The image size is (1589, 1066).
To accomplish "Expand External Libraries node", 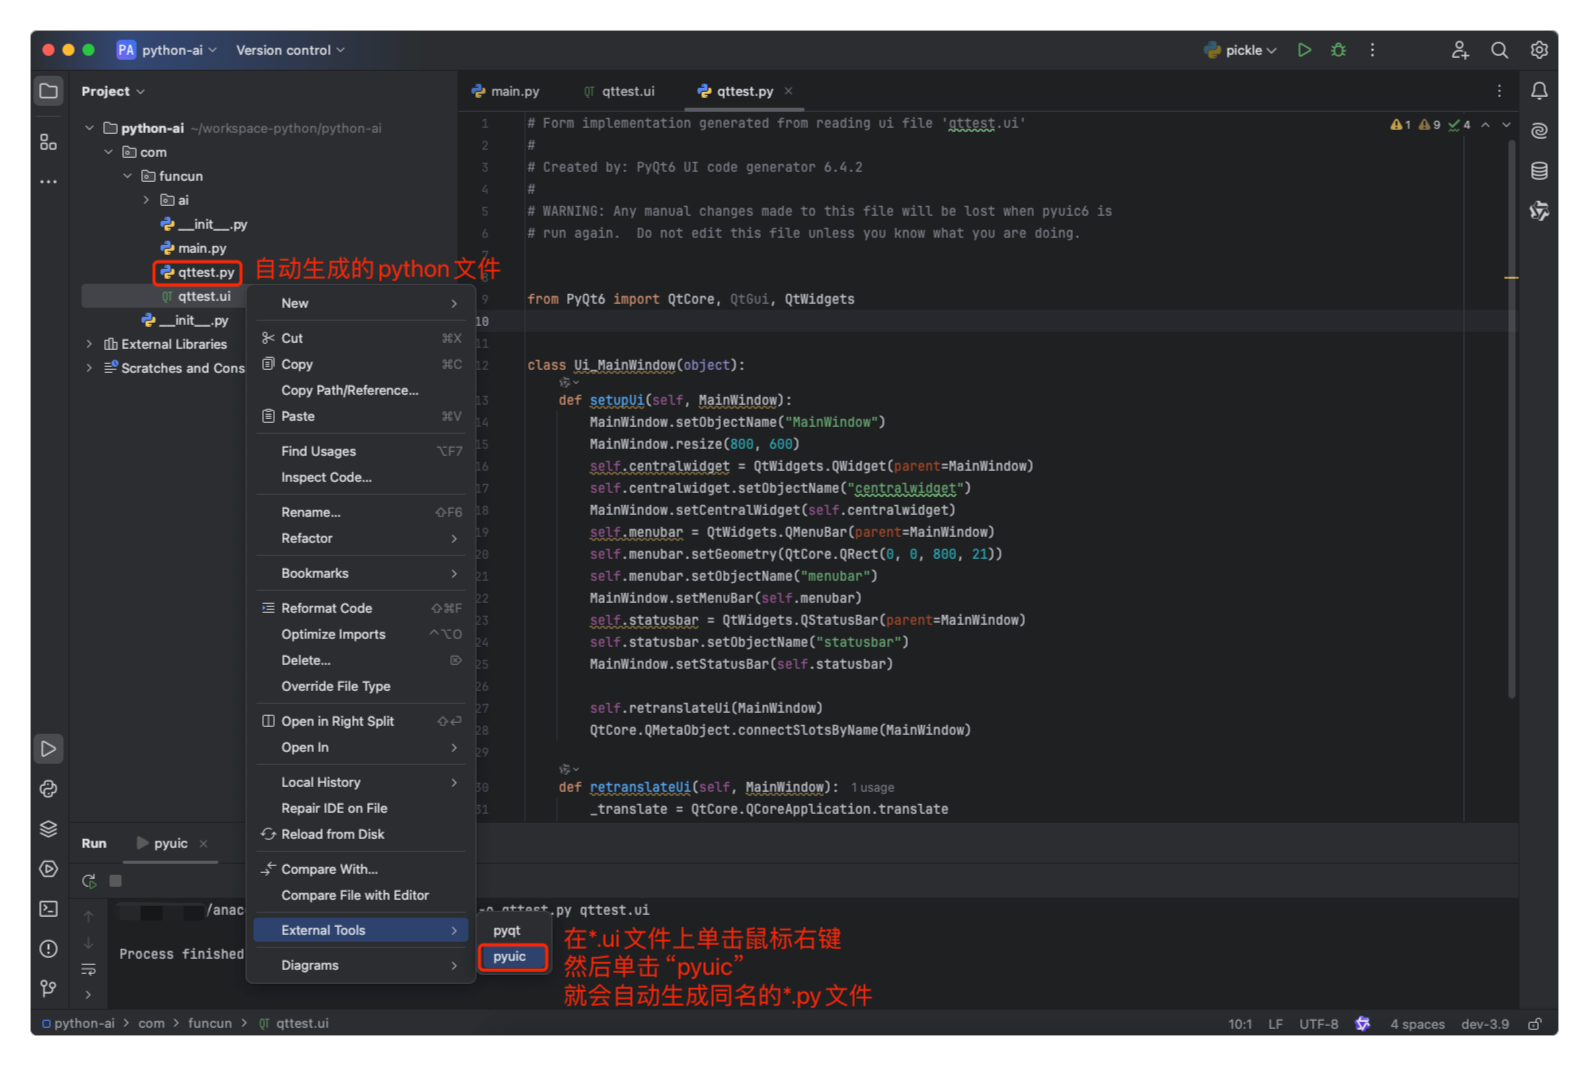I will (89, 344).
